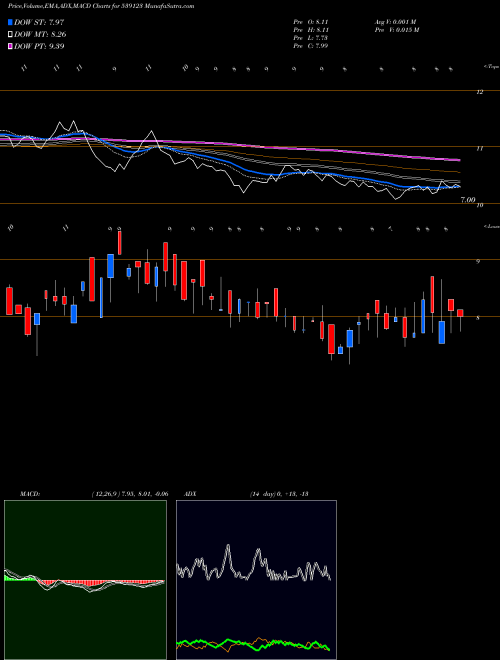The image size is (500, 660).
Task: Select the 'DOW PT: 9.39' legend text
Action: [x=39, y=46]
